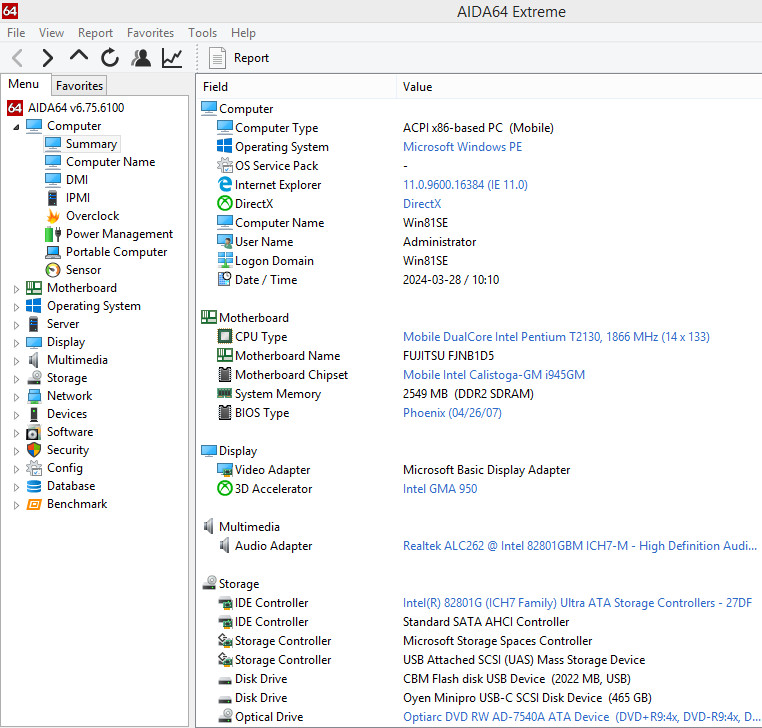Viewport: 762px width, 728px height.
Task: Open the Manage users person icon
Action: pyautogui.click(x=141, y=58)
